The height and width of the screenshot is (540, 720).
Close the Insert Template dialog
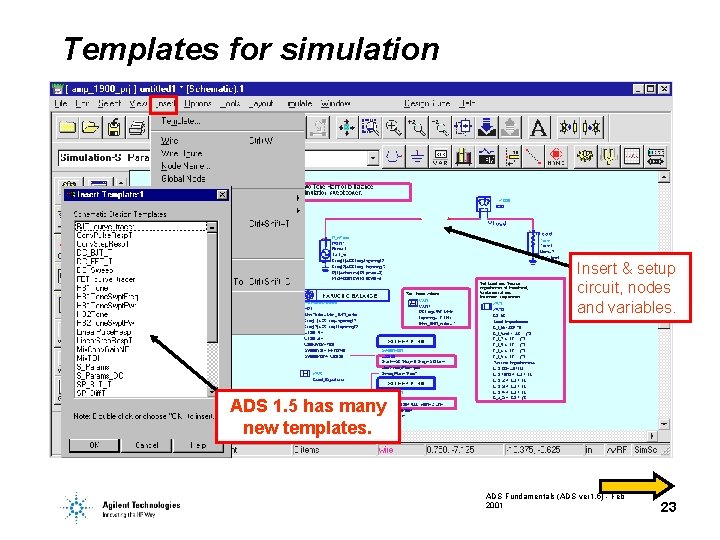[x=222, y=195]
